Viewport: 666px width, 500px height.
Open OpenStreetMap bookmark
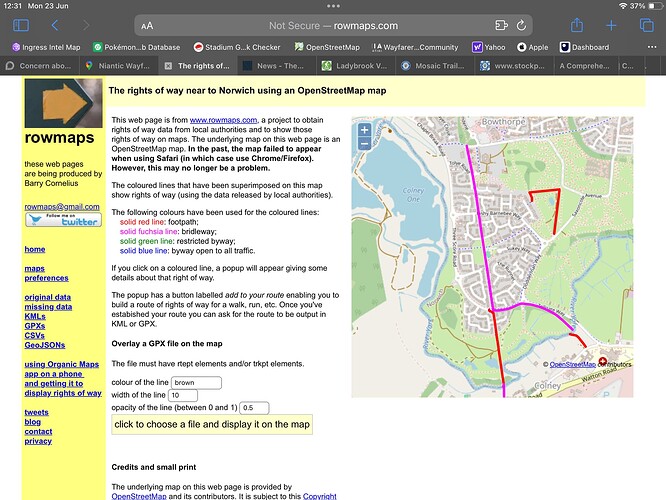coord(327,47)
